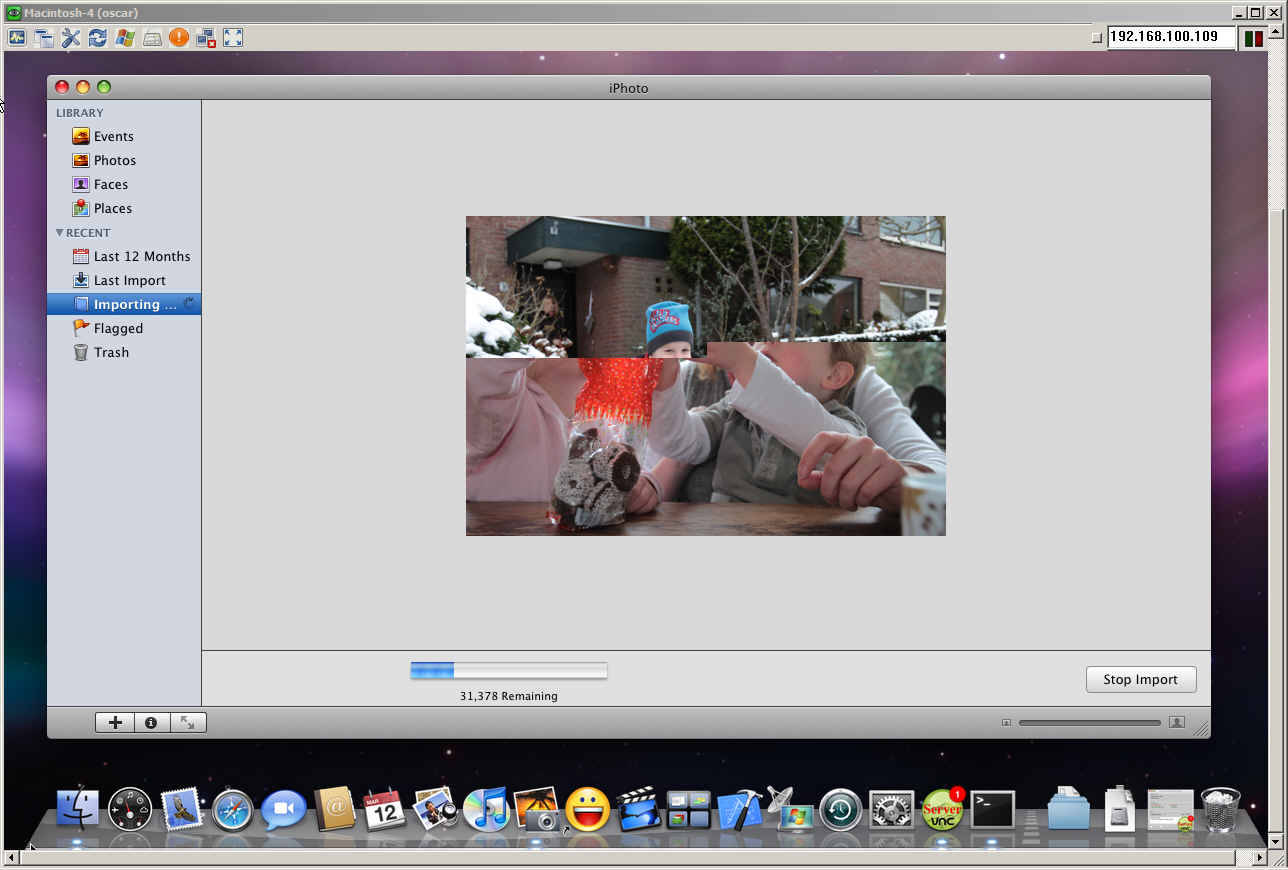Screen dimensions: 1288x870
Task: Open Safari from the Dock
Action: [232, 809]
